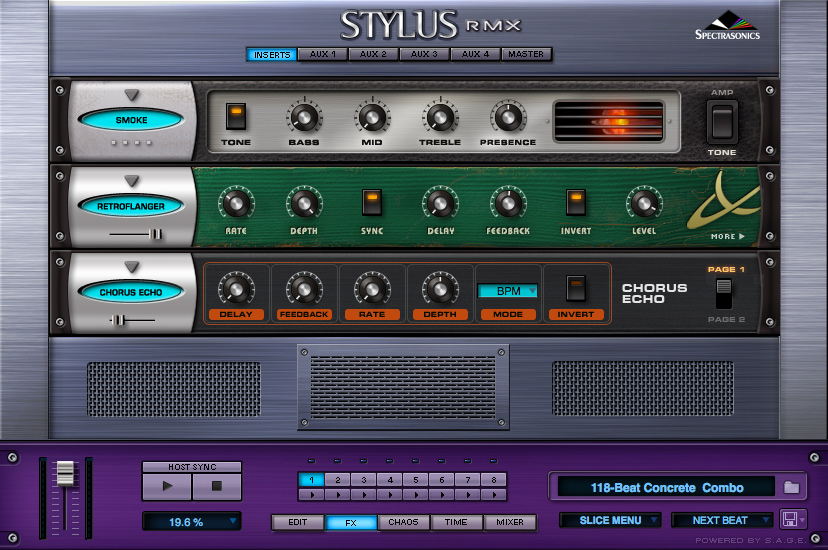Click play arrow under part 1
The image size is (828, 550).
coord(312,495)
